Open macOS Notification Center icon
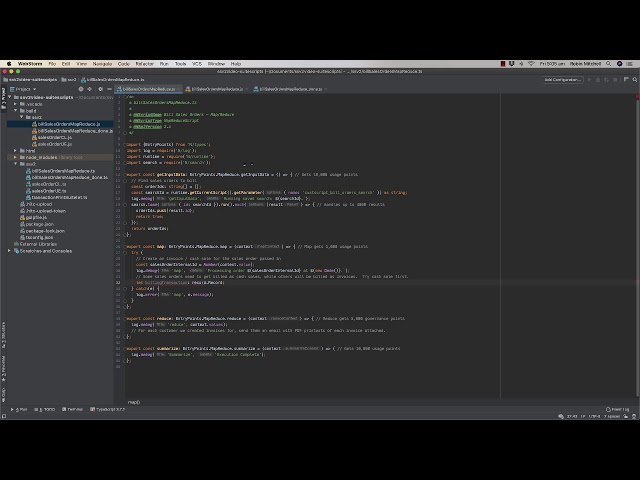The height and width of the screenshot is (480, 640). coord(630,64)
